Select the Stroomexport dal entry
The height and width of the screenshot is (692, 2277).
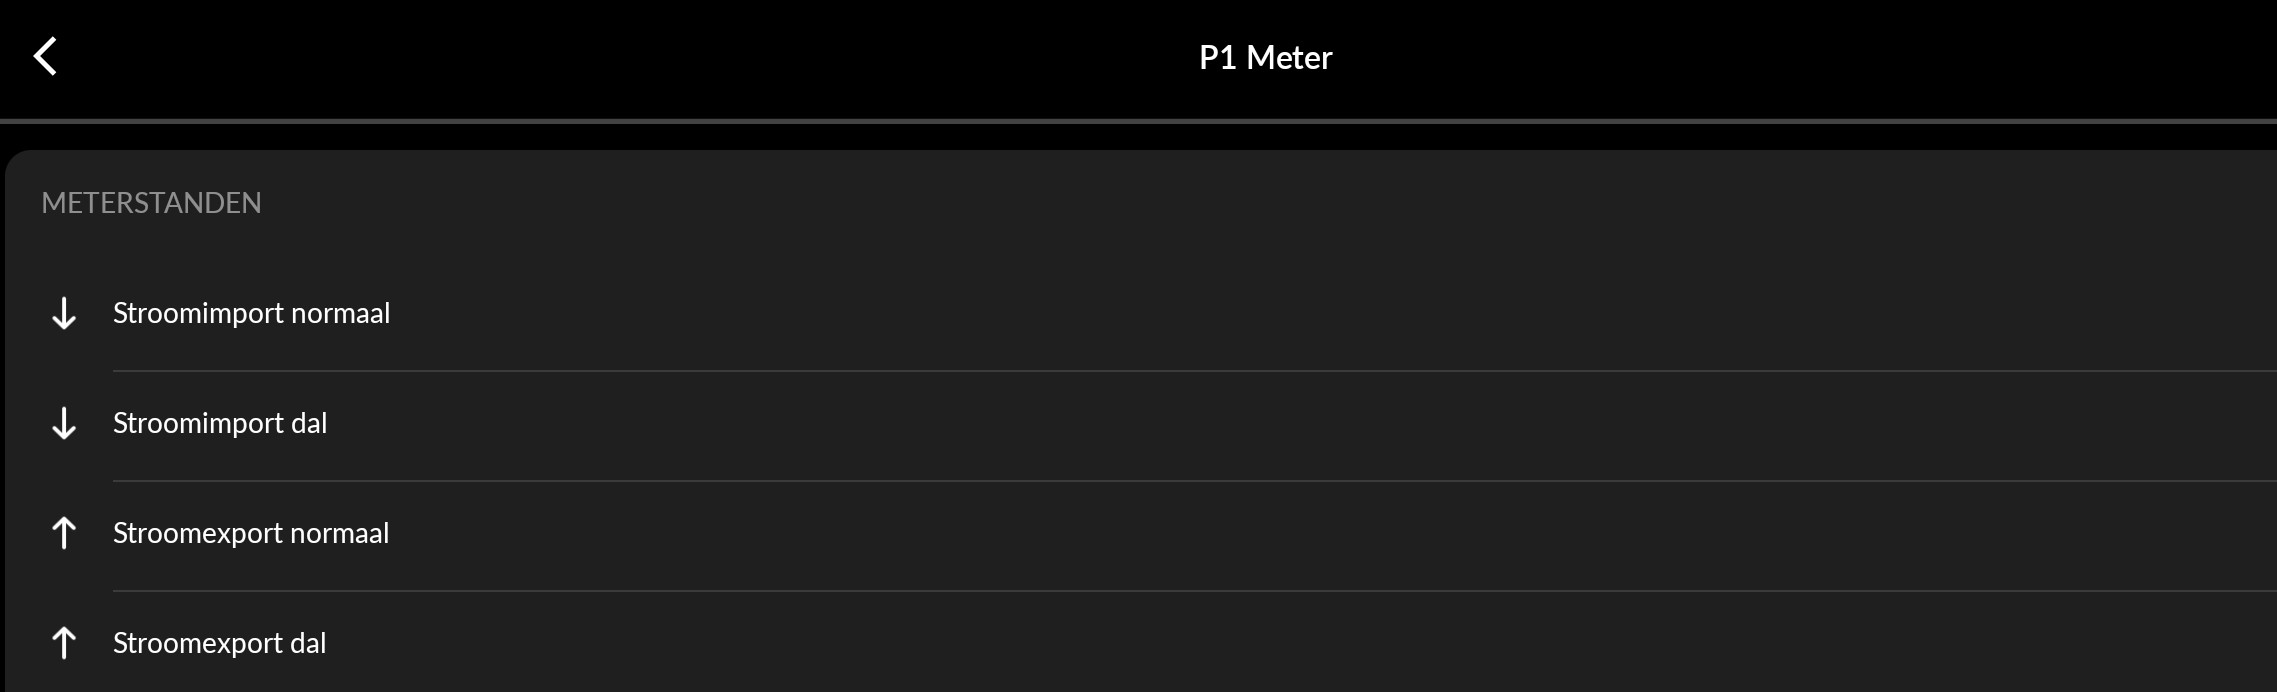tap(219, 644)
